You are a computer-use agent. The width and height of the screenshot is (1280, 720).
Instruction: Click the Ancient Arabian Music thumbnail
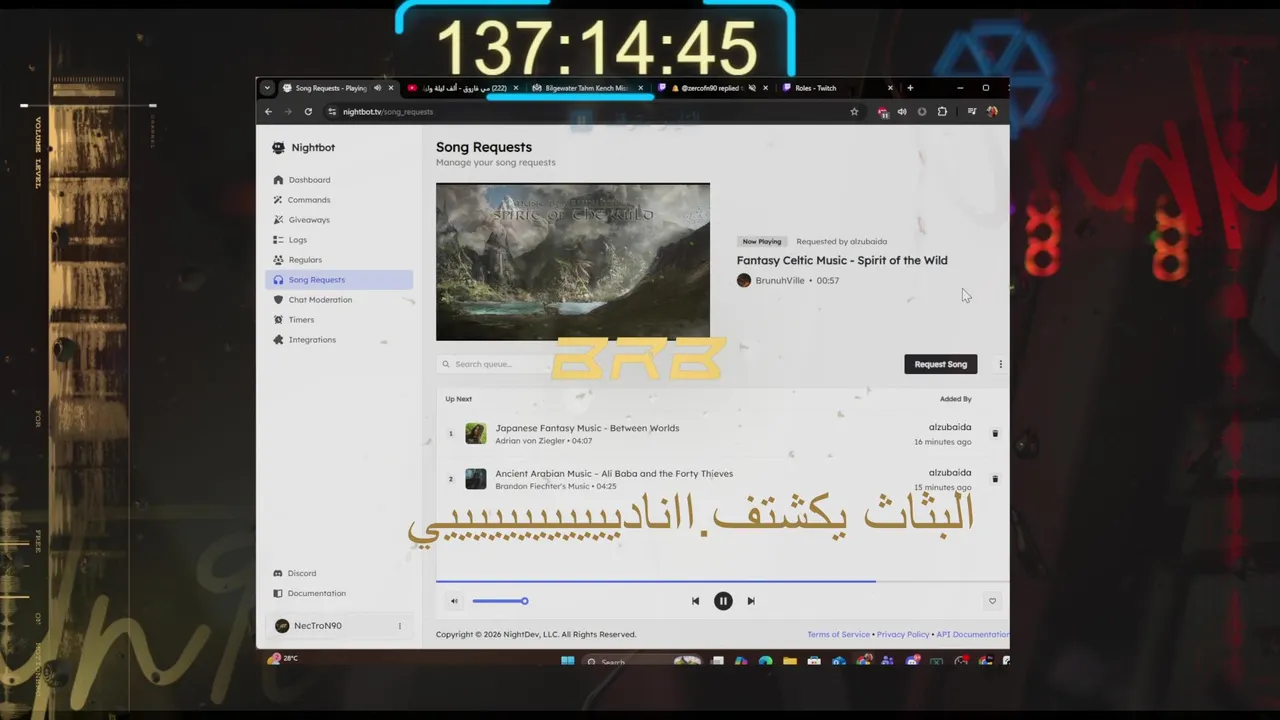pyautogui.click(x=476, y=479)
